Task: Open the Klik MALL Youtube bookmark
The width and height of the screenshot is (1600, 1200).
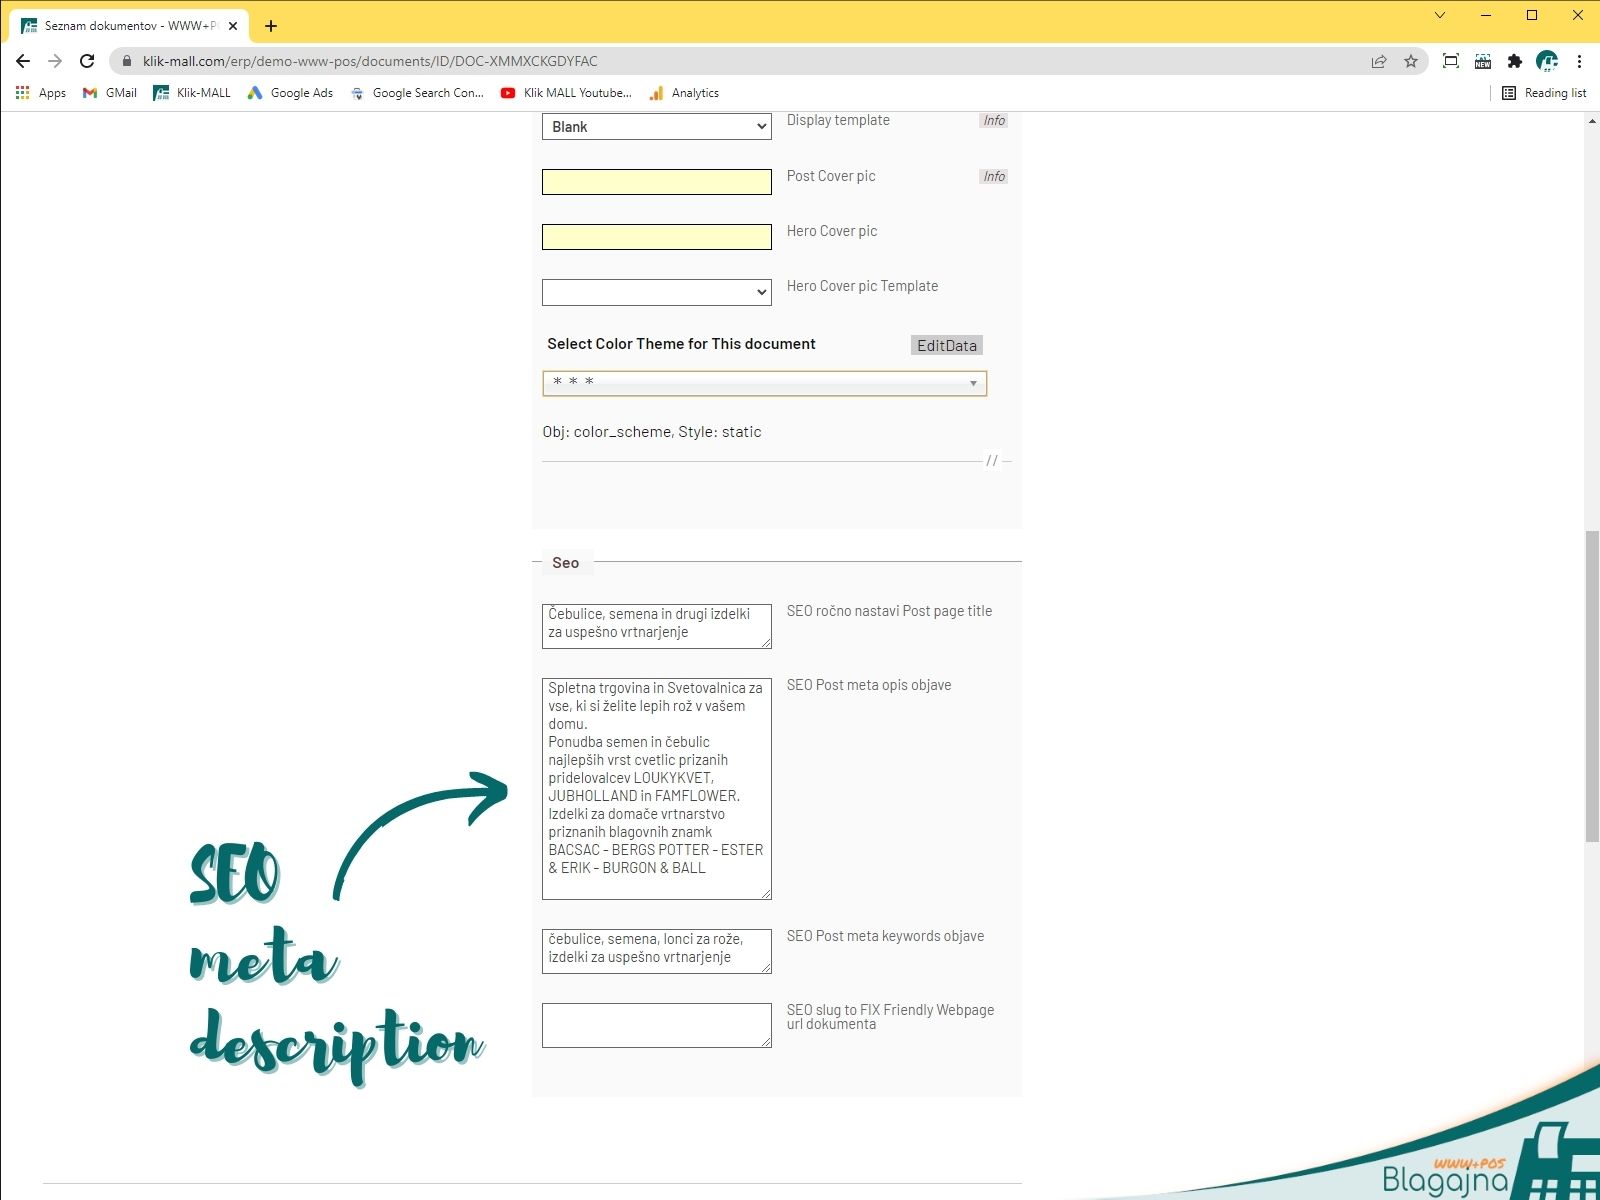Action: 566,93
